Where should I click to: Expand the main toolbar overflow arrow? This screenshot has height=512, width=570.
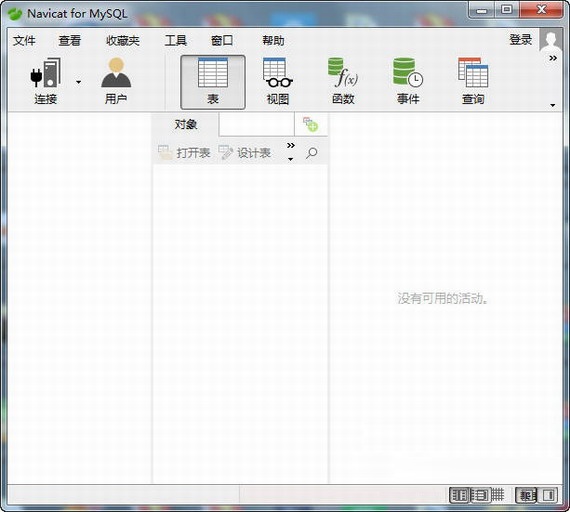click(x=553, y=105)
